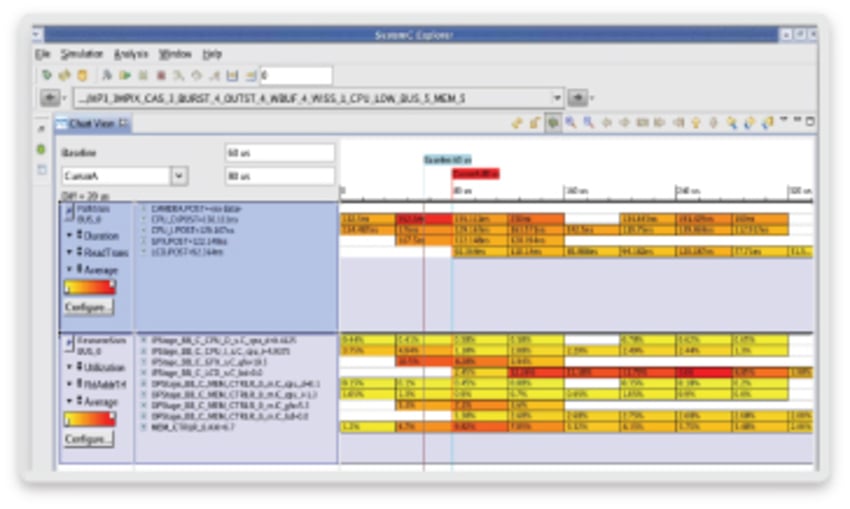Click the zoom out magnifier icon
Viewport: 850px width, 509px height.
click(x=588, y=122)
